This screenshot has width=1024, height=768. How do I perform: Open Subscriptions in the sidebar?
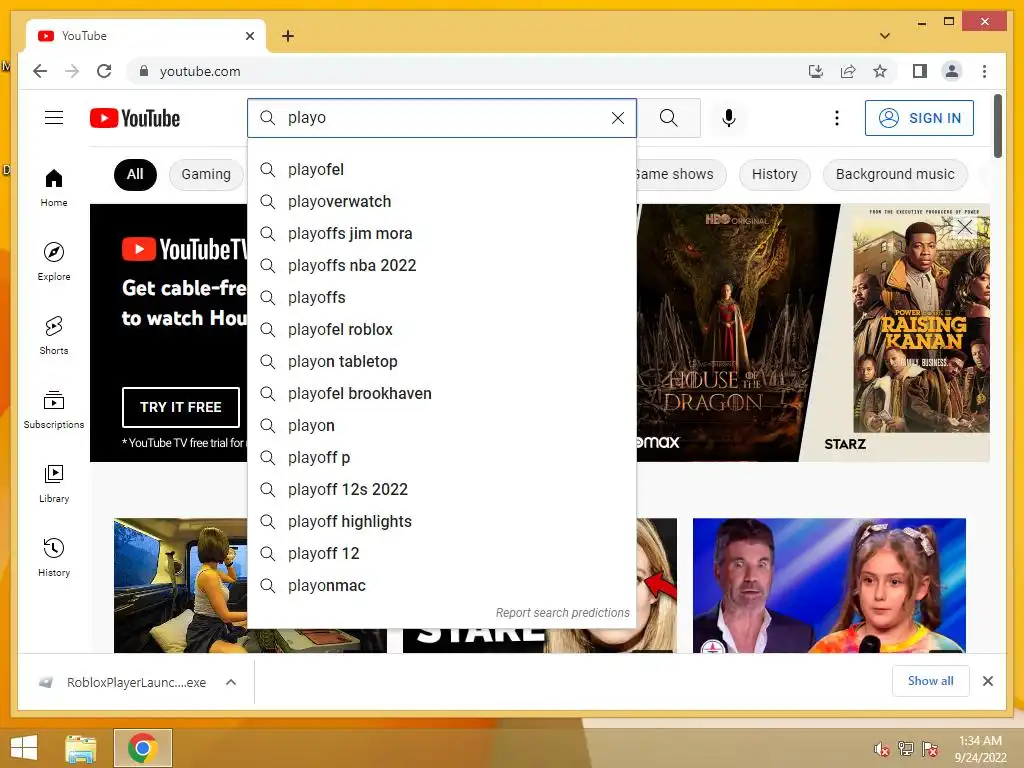(54, 409)
